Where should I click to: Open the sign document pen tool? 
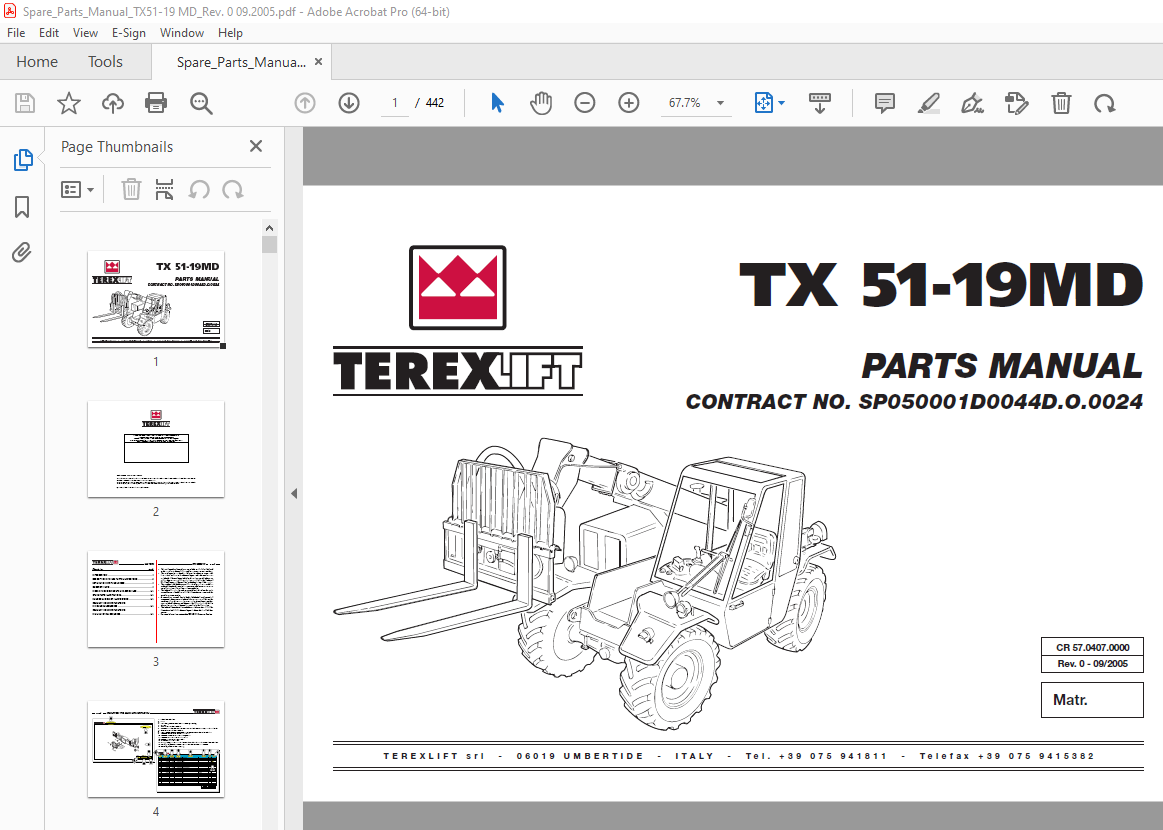point(972,103)
